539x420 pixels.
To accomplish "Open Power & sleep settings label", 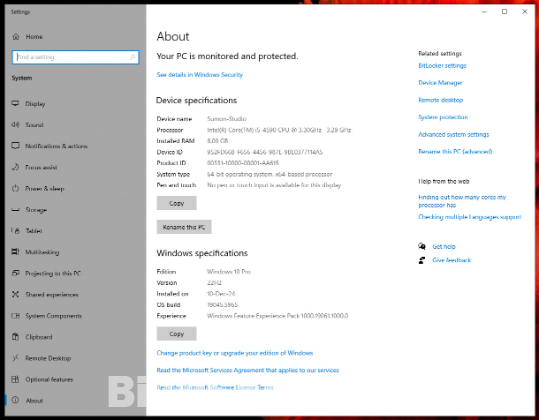I will (x=45, y=189).
